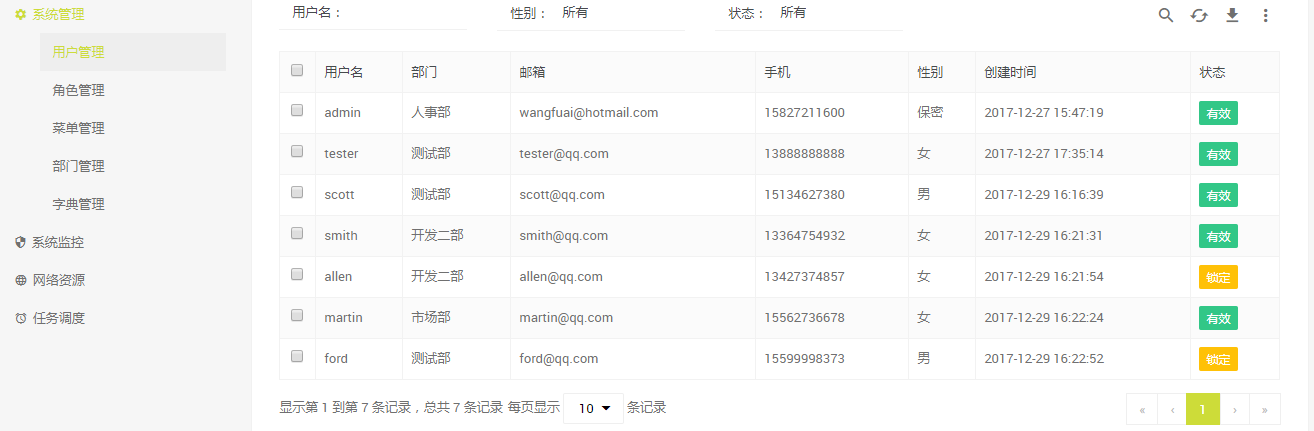Tick the allen row checkbox
Image resolution: width=1314 pixels, height=431 pixels.
[x=297, y=273]
